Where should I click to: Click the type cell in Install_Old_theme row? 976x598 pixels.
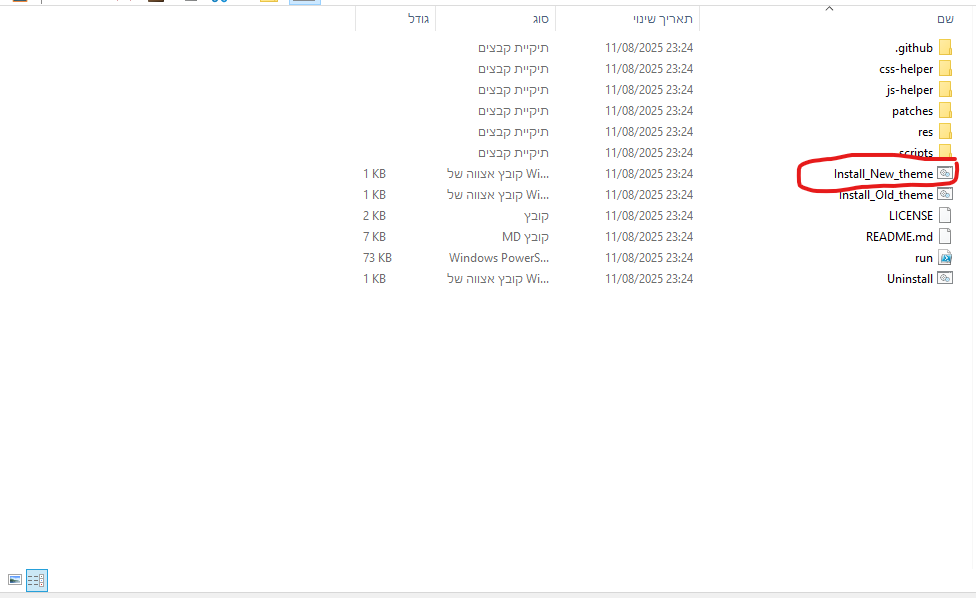point(498,195)
